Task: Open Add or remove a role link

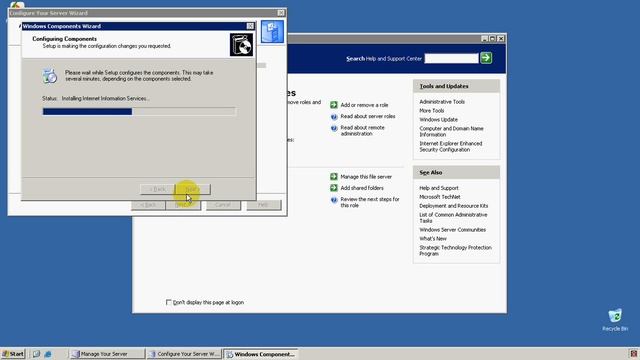Action: [364, 105]
